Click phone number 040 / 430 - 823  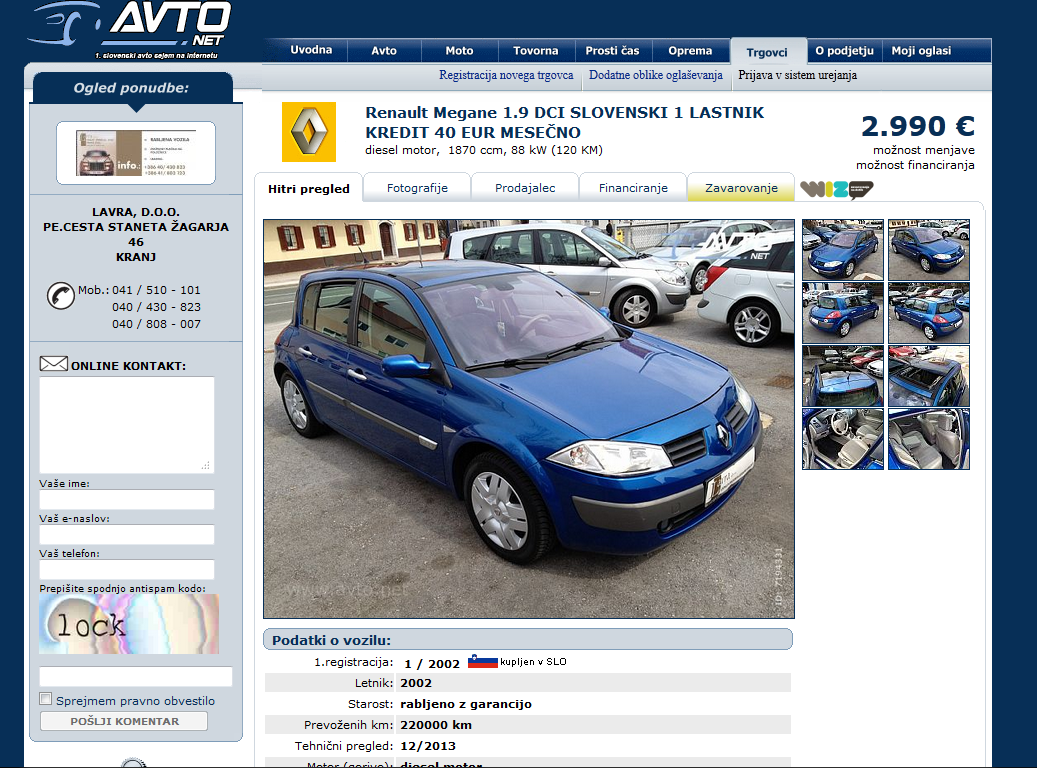[156, 308]
